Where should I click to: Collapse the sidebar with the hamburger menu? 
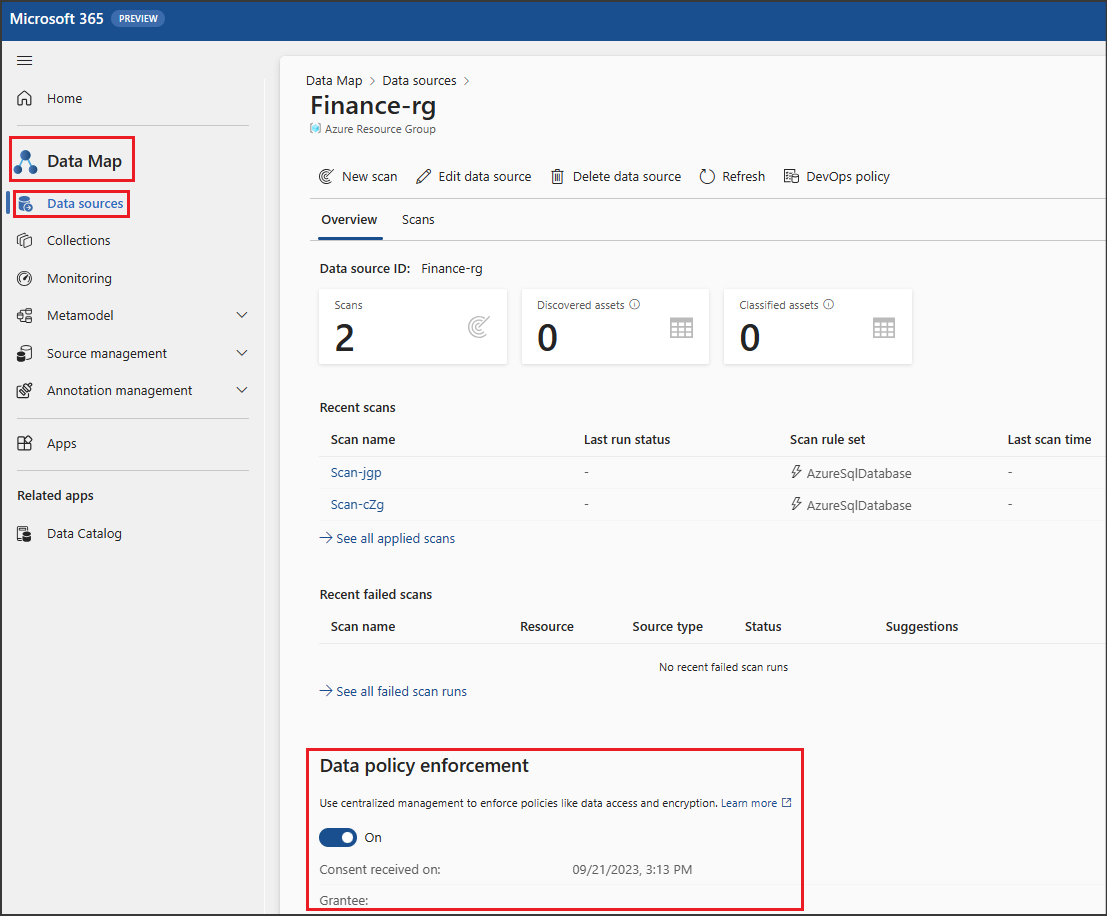pos(25,60)
